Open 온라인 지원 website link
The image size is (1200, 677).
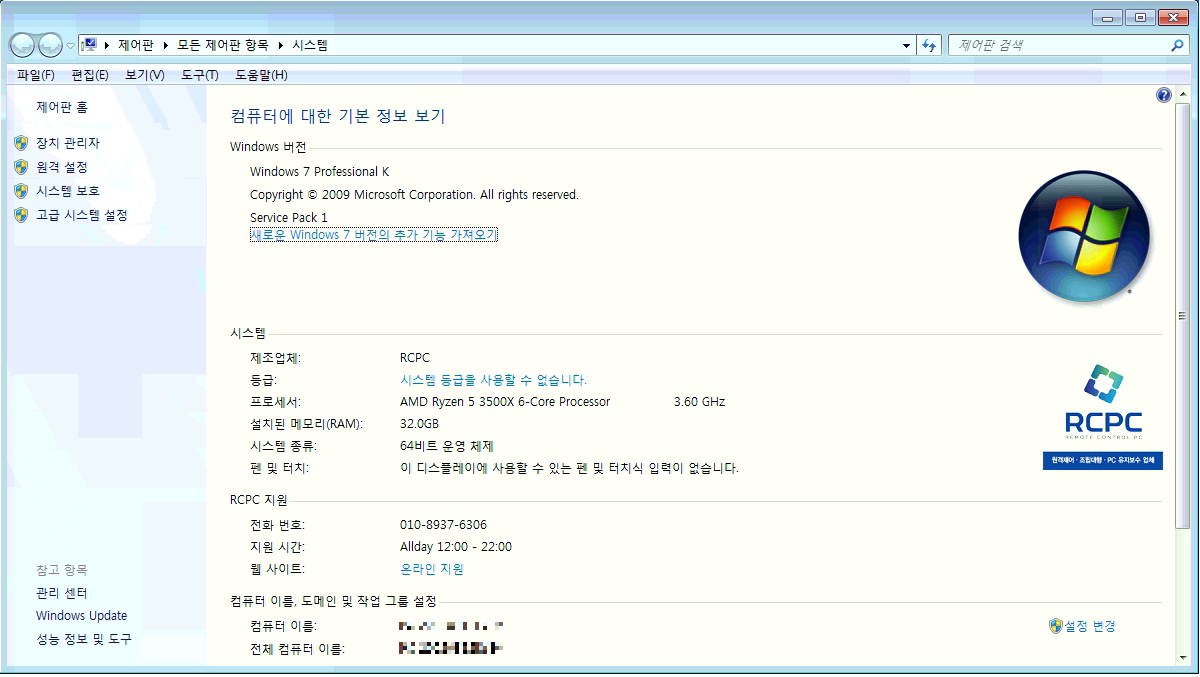(432, 569)
